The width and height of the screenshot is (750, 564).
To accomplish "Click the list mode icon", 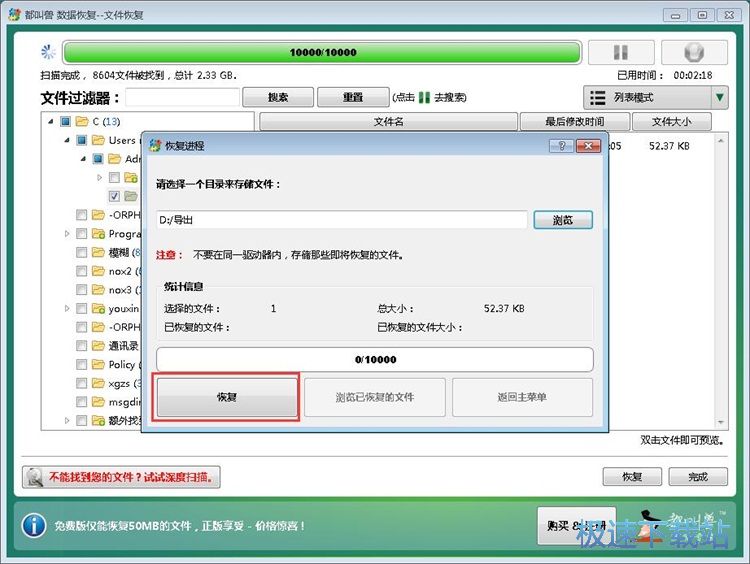I will (597, 98).
